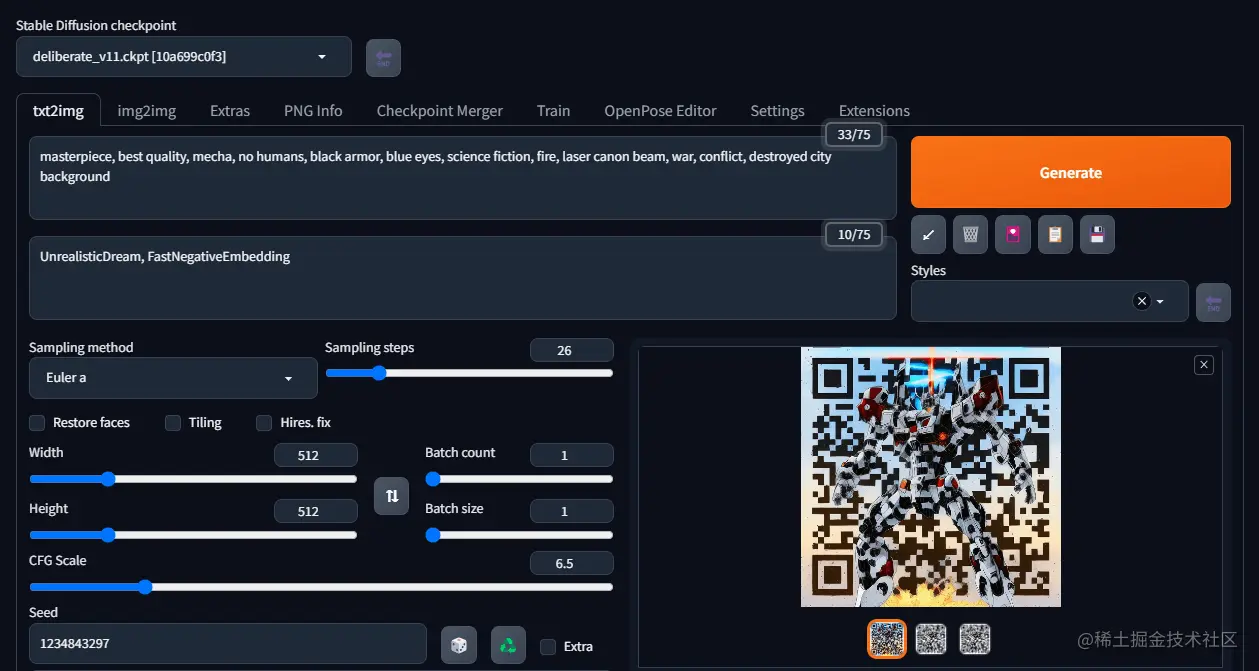Adjust the Batch count slider
This screenshot has height=671, width=1259.
(x=519, y=479)
